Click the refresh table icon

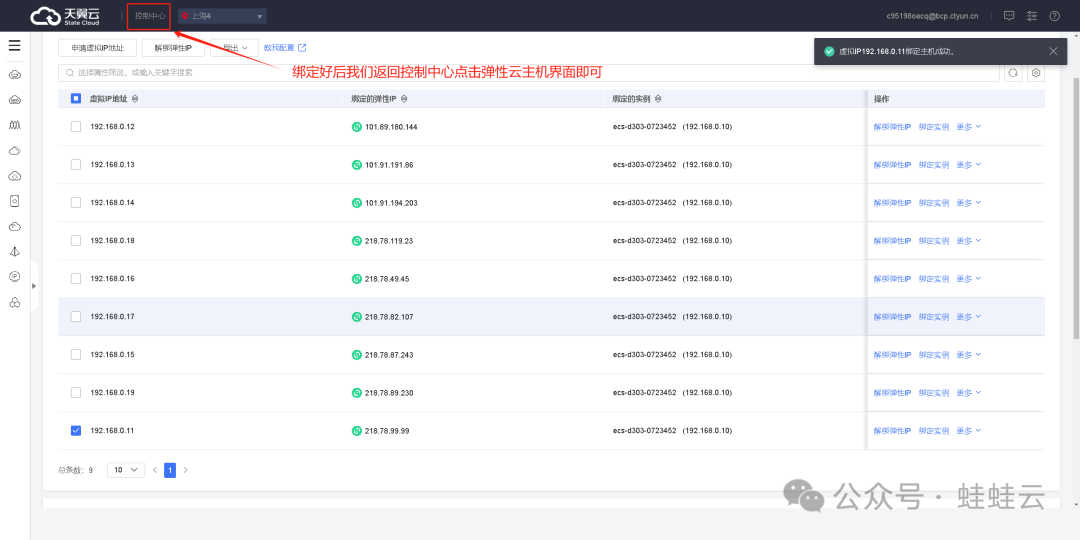(x=1012, y=73)
